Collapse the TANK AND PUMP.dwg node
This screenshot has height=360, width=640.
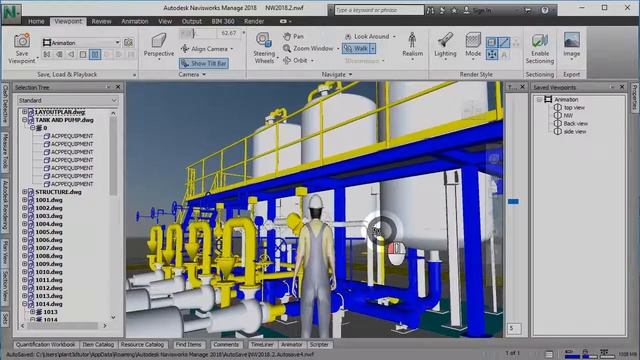(x=24, y=120)
